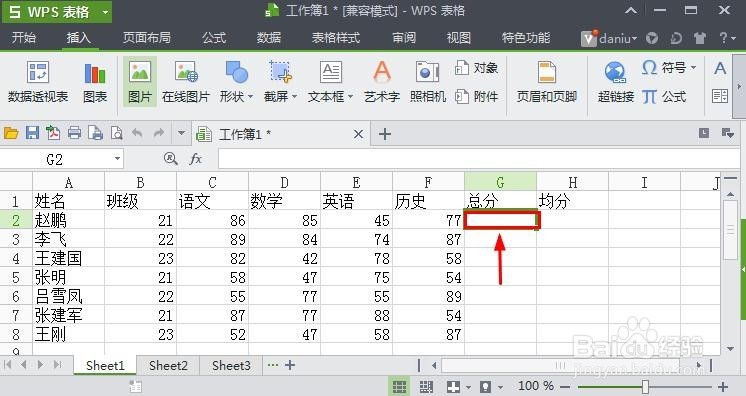Expand reading mode options arrow
The height and width of the screenshot is (396, 746).
pyautogui.click(x=468, y=387)
